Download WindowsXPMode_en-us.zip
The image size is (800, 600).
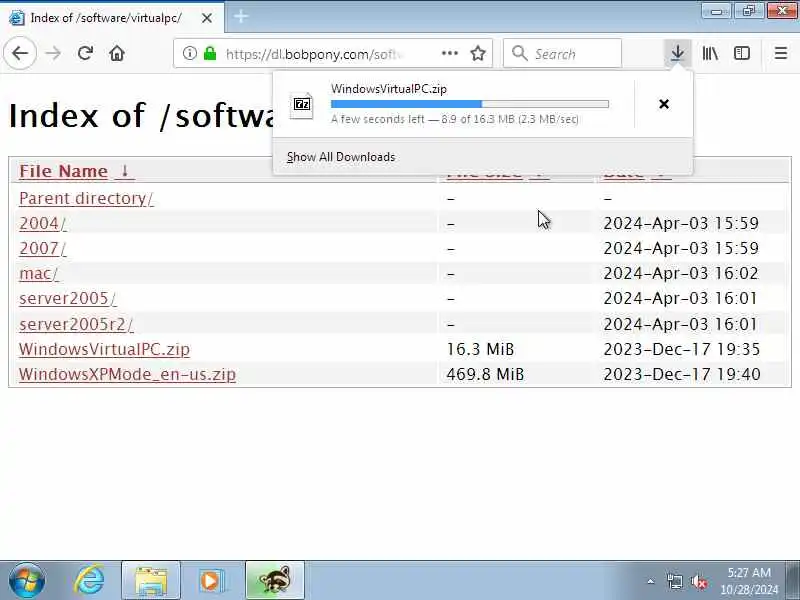(127, 374)
